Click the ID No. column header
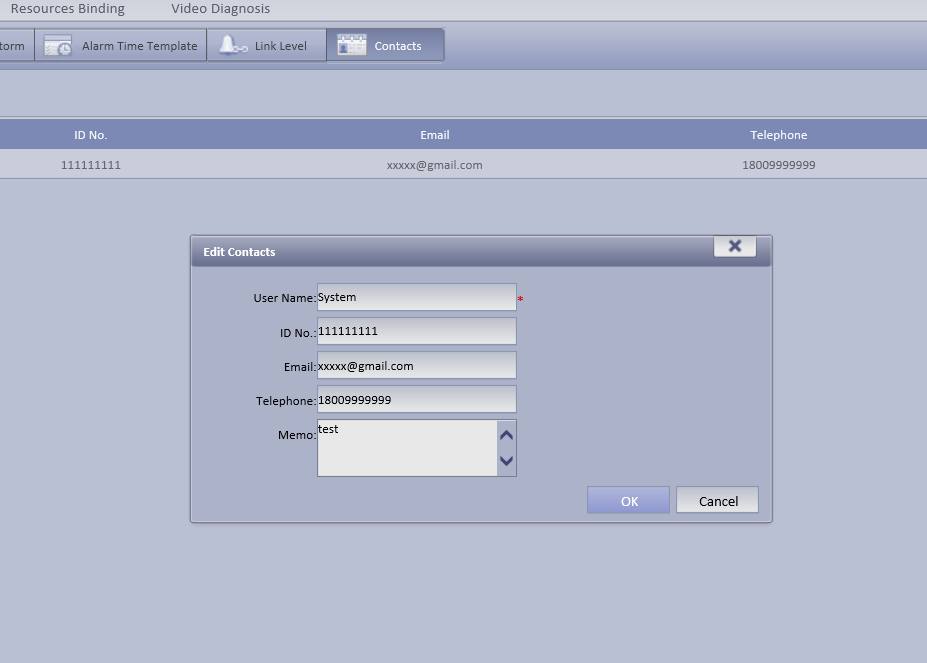This screenshot has height=663, width=927. click(90, 135)
